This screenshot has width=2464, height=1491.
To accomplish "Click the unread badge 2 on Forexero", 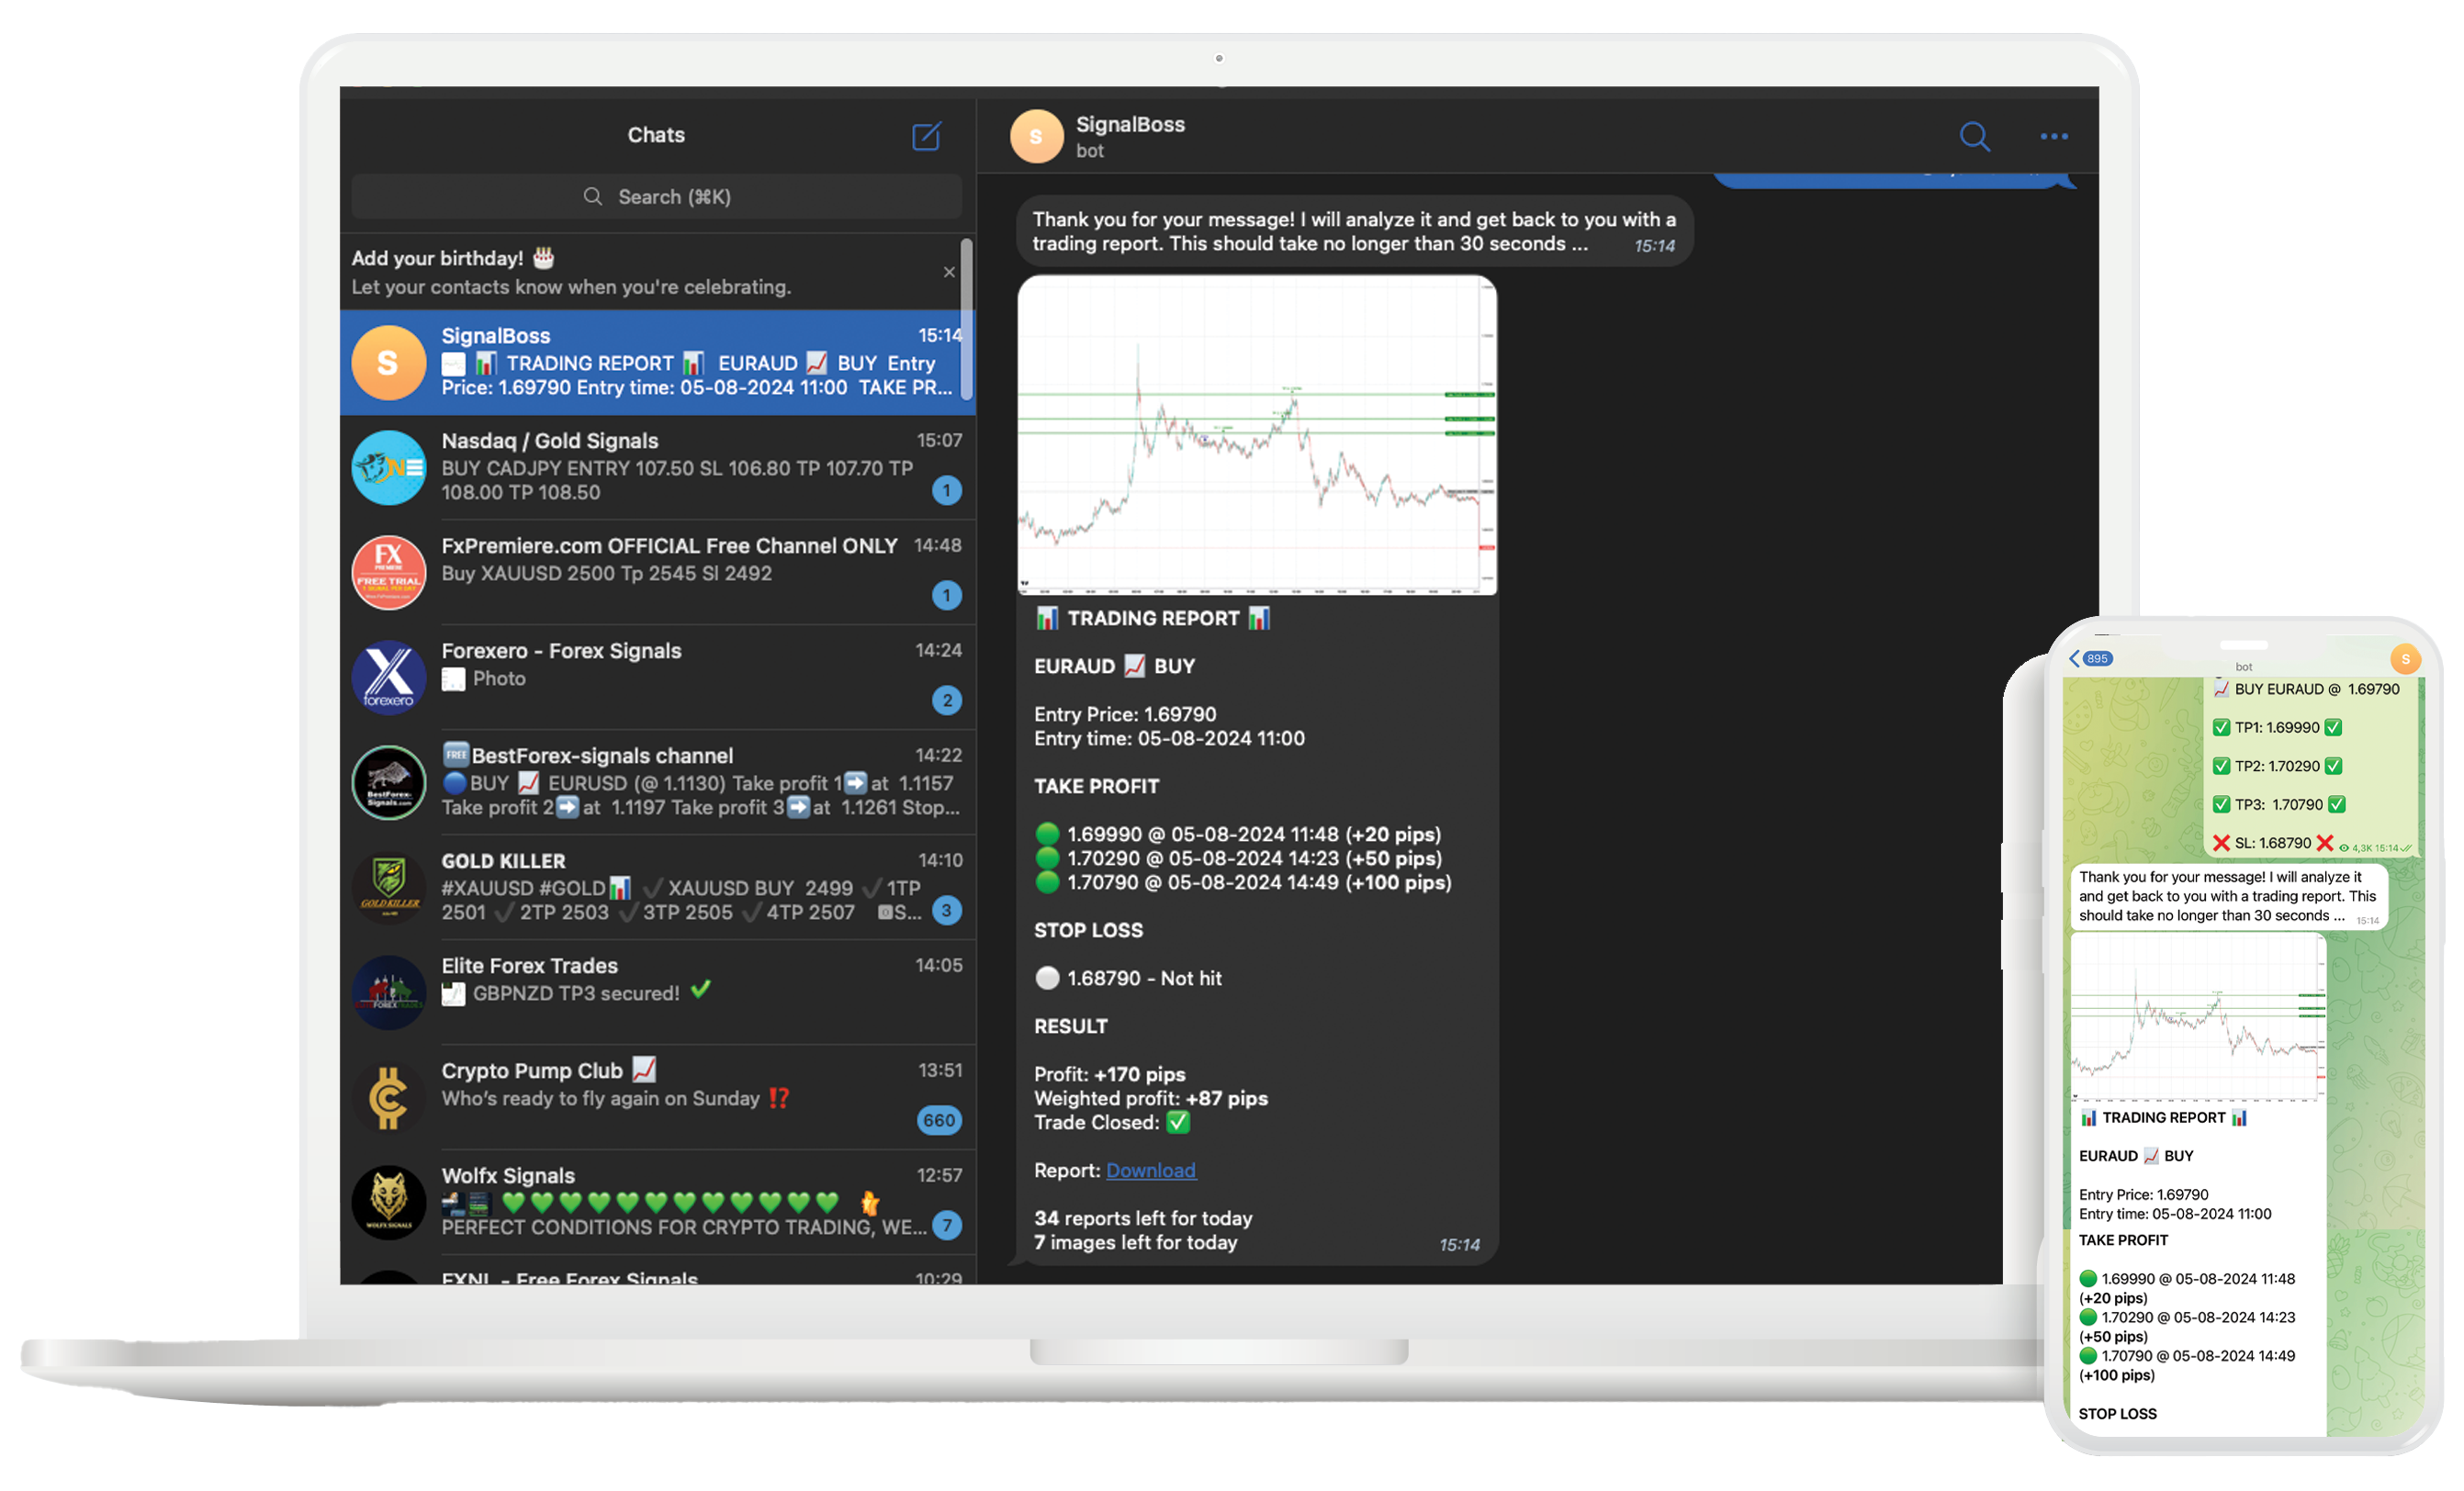I will pos(947,700).
